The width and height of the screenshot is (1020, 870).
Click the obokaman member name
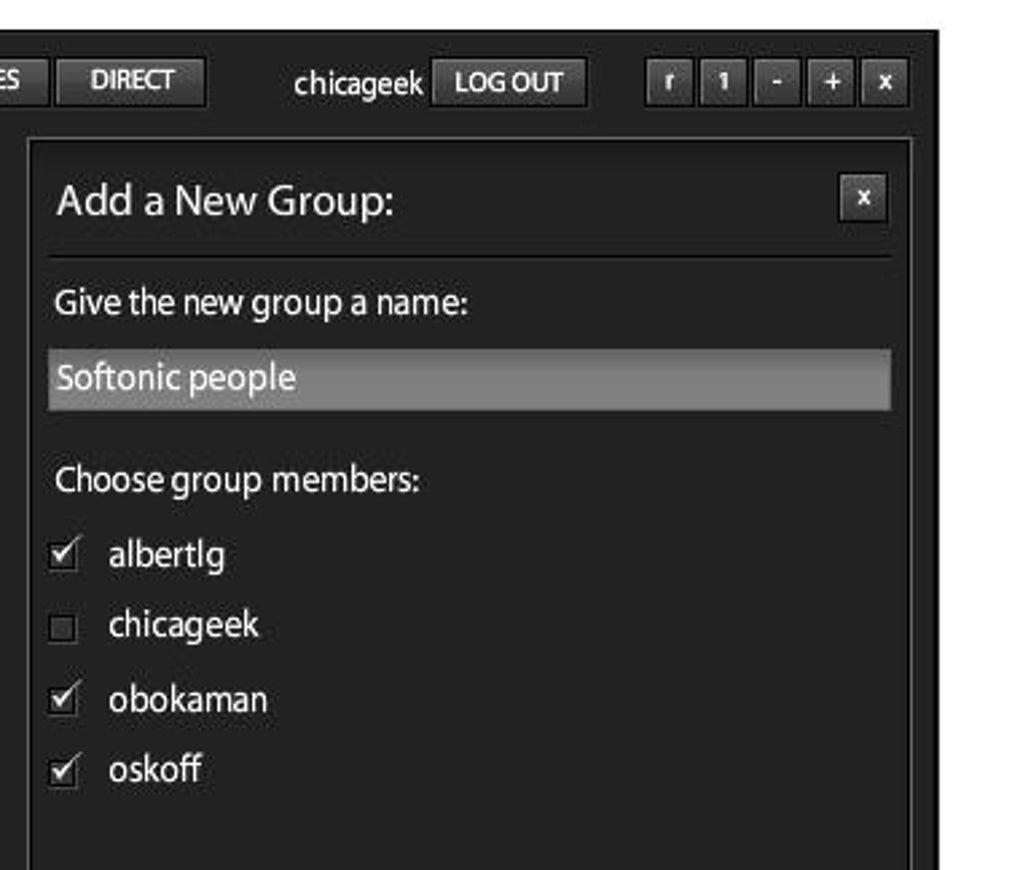(188, 700)
